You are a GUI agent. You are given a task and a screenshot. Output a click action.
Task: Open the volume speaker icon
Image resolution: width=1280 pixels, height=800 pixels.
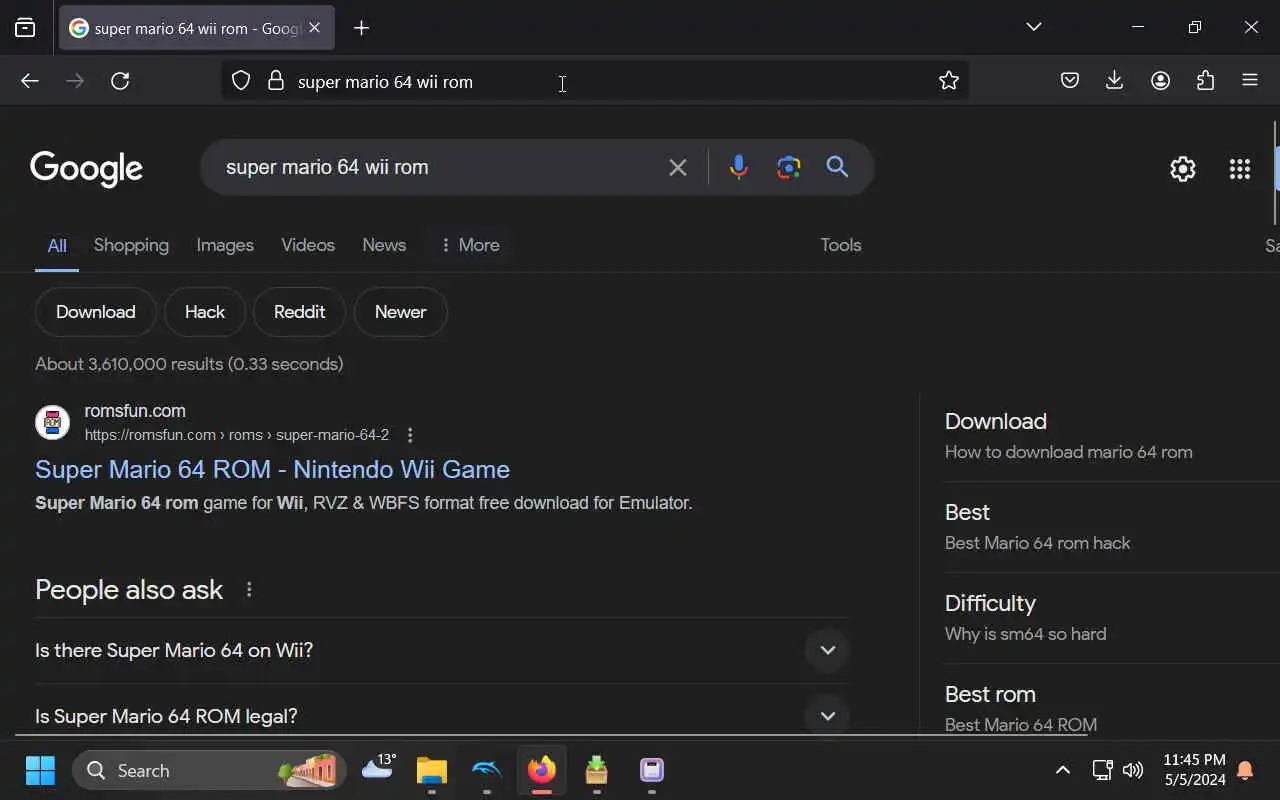point(1133,770)
